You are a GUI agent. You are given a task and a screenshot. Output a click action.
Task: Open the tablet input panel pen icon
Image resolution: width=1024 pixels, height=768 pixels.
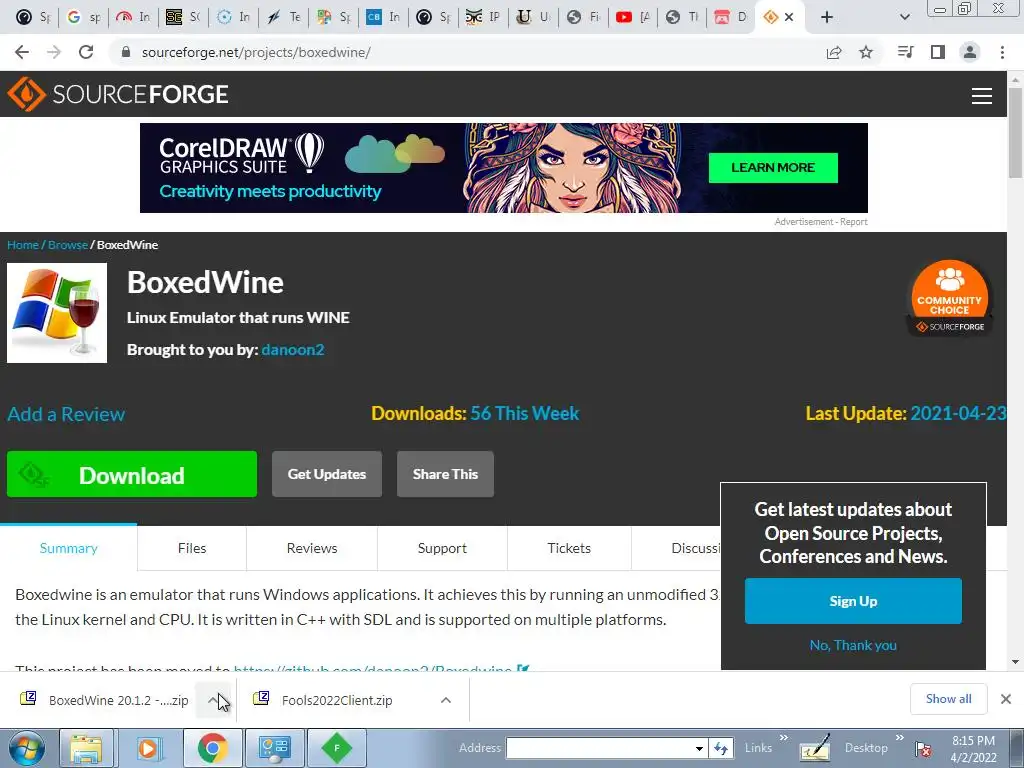point(814,748)
